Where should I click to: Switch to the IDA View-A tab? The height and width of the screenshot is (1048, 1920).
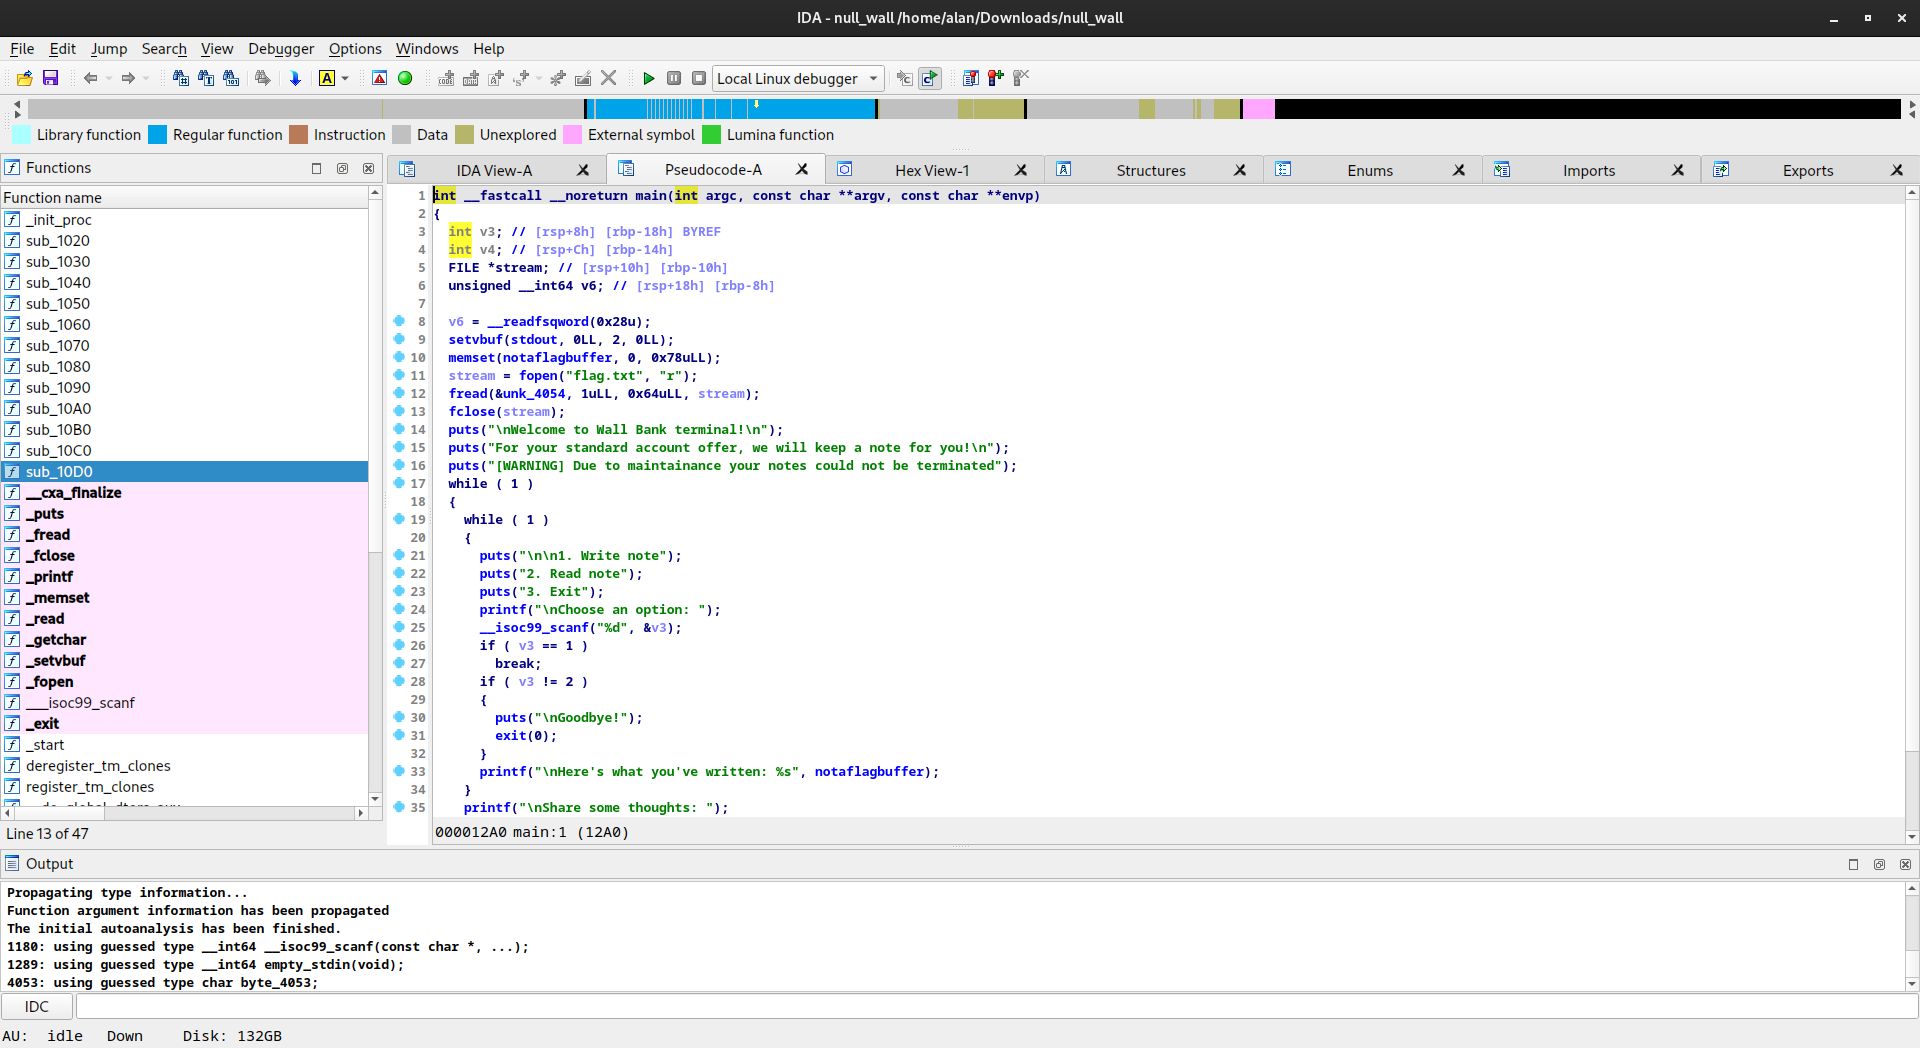[494, 170]
